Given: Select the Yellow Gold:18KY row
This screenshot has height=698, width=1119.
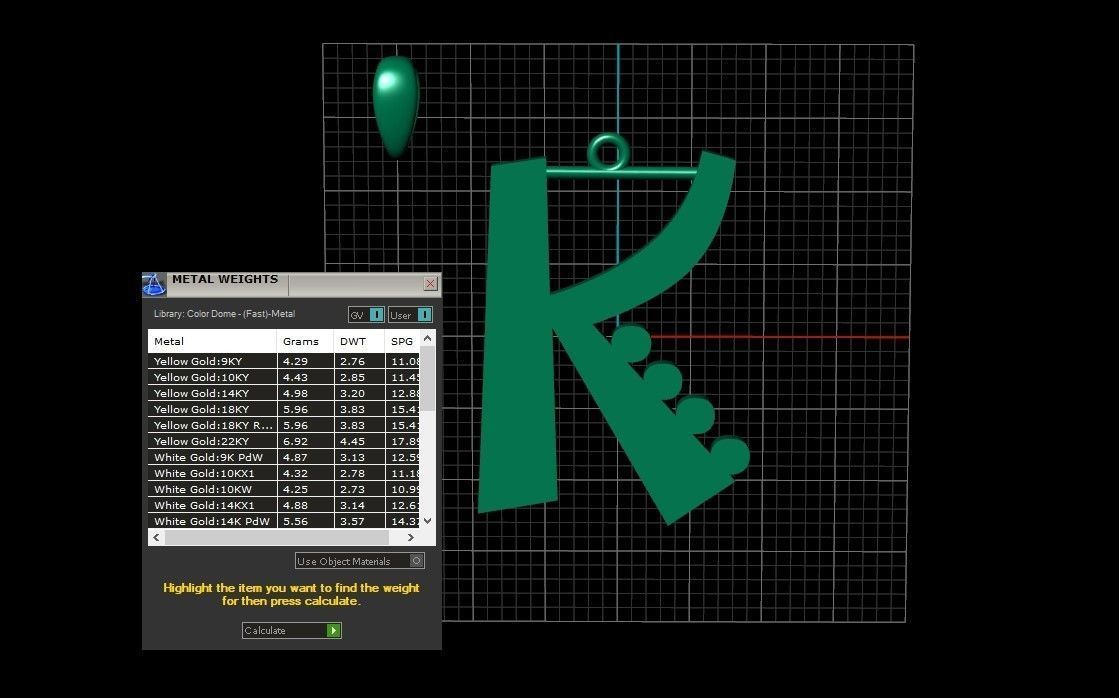Looking at the screenshot, I should (284, 409).
